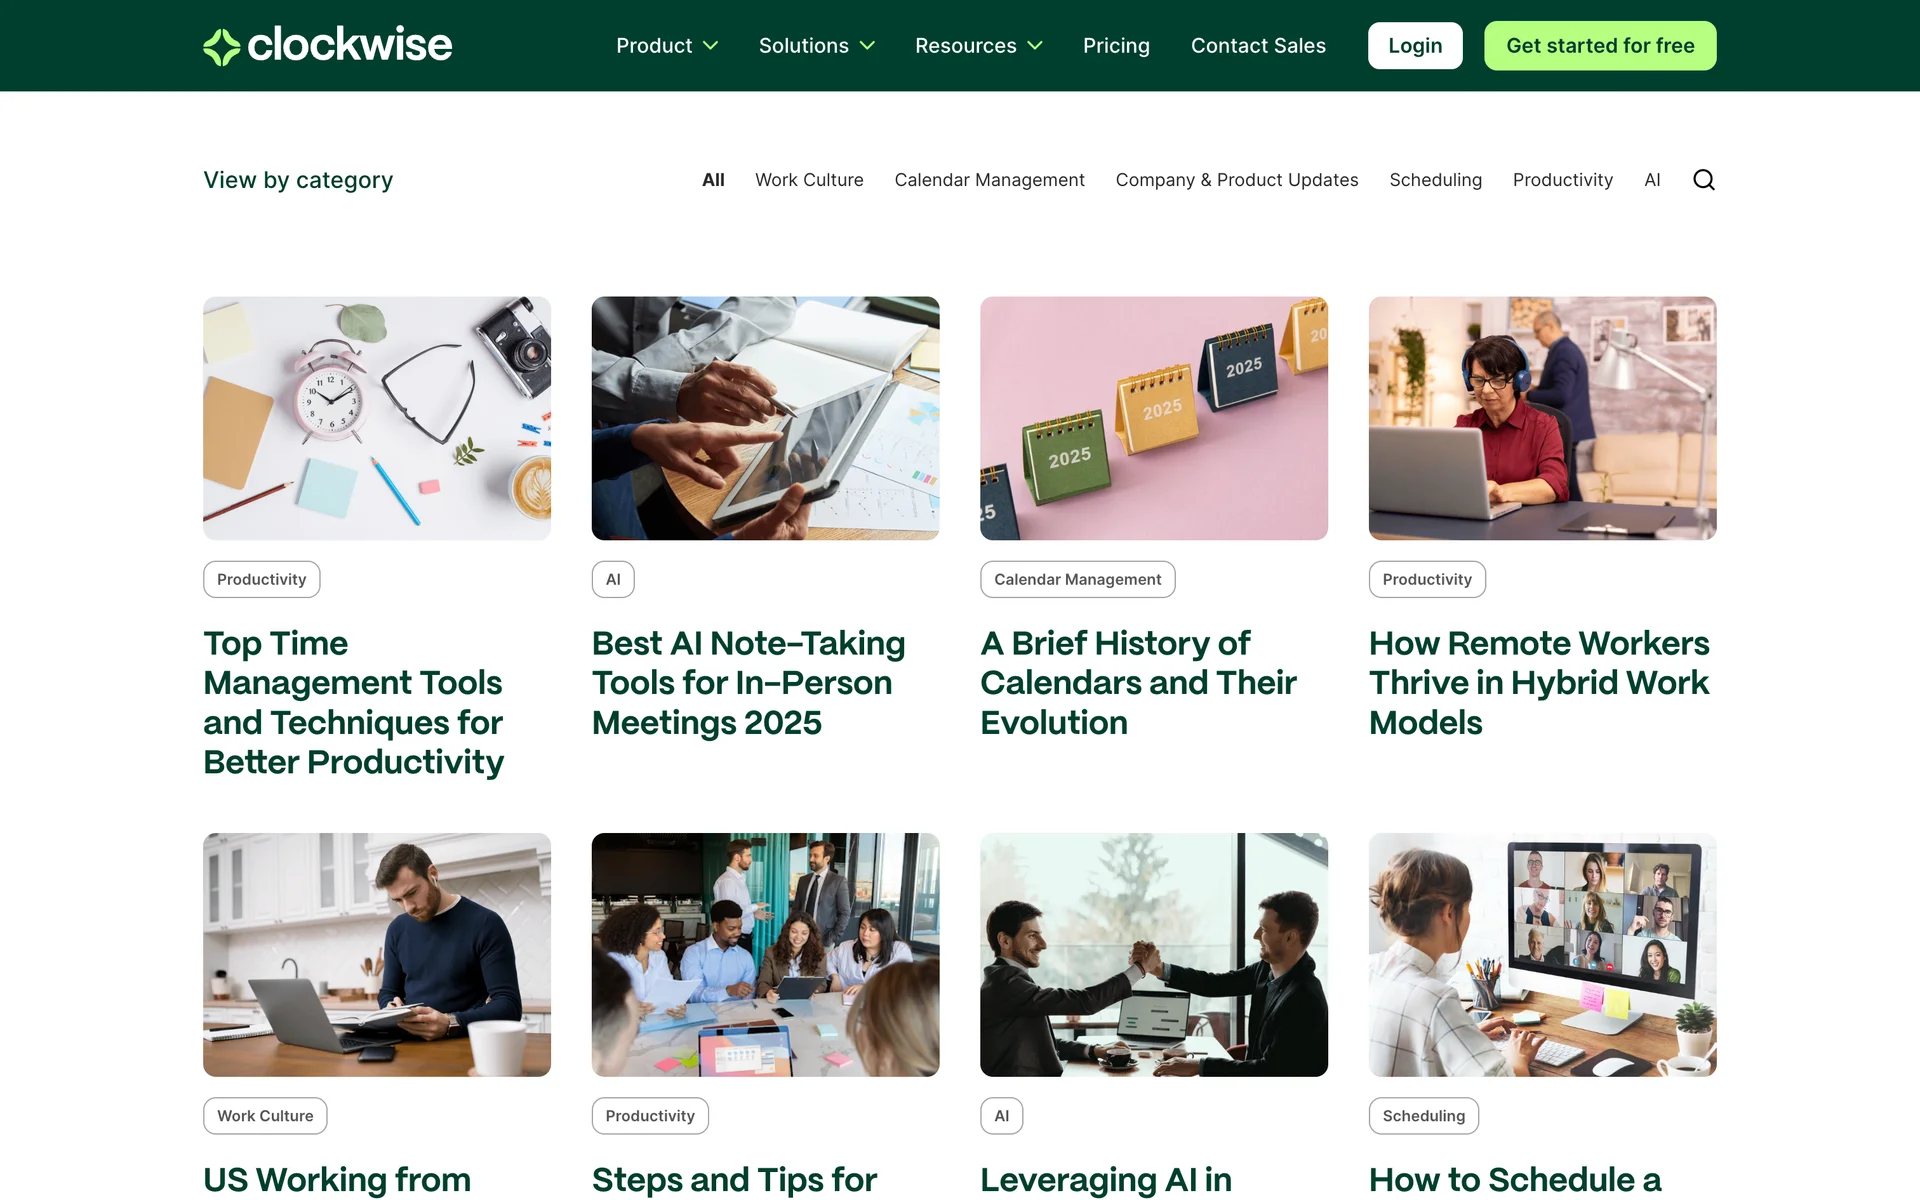Image resolution: width=1920 pixels, height=1200 pixels.
Task: Click the video call monitor thumbnail
Action: [1542, 954]
